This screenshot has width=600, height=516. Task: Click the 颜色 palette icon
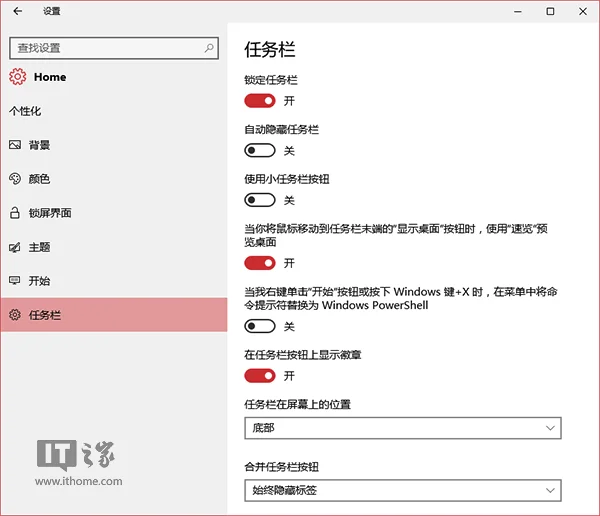pyautogui.click(x=15, y=179)
